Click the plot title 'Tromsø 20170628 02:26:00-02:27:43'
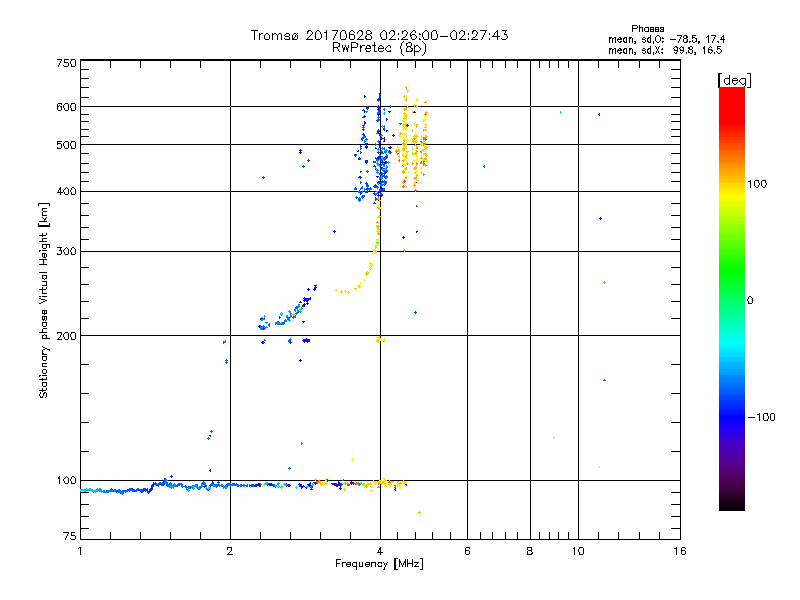The width and height of the screenshot is (800, 600). click(x=379, y=35)
